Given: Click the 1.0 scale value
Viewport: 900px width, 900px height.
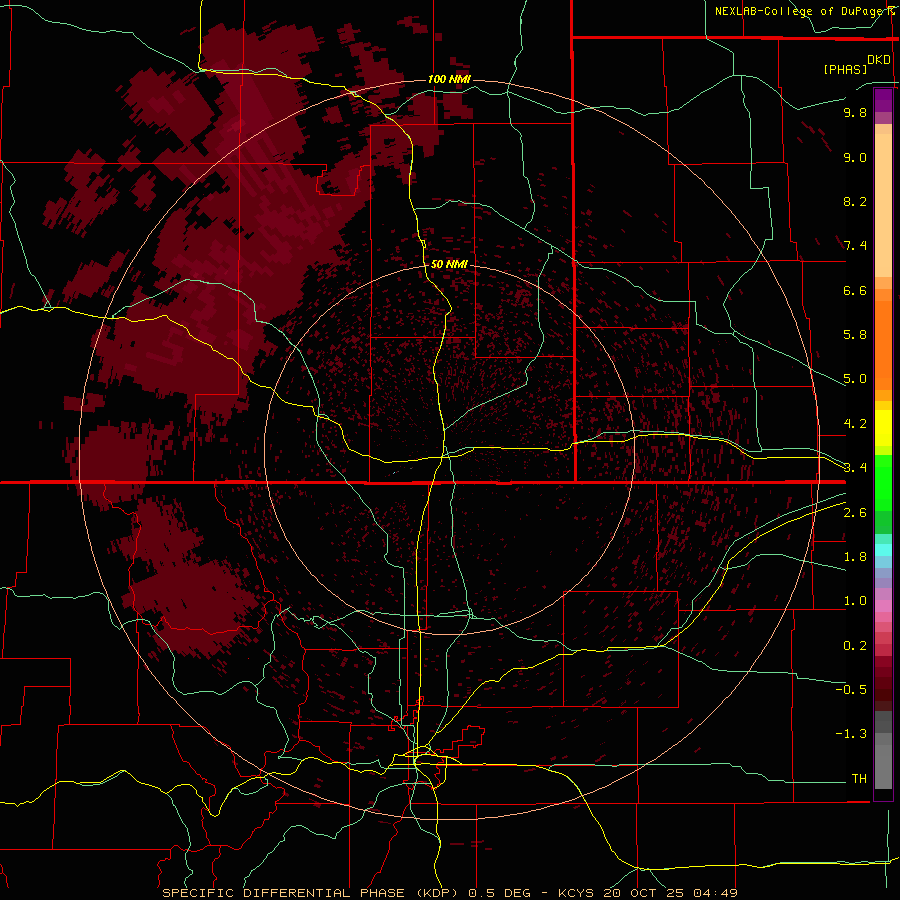Looking at the screenshot, I should [x=855, y=601].
